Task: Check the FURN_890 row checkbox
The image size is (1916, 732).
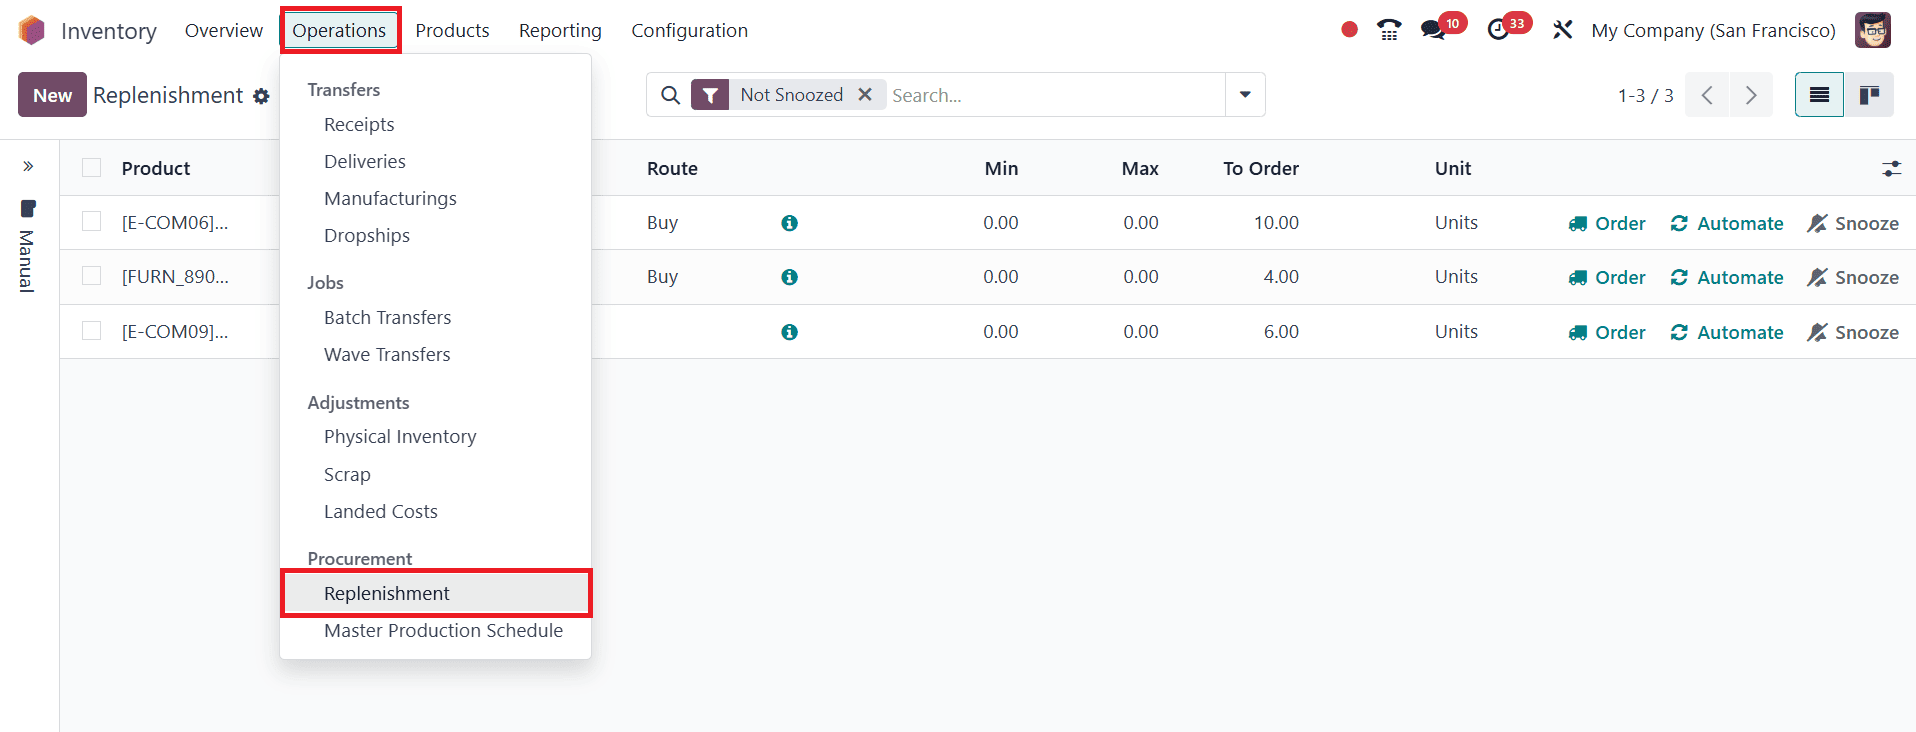Action: pos(92,276)
